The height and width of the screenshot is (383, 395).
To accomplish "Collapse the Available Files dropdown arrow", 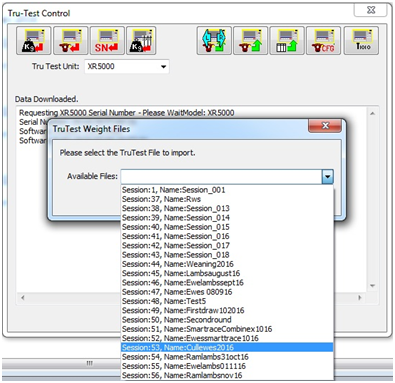I will click(x=328, y=177).
